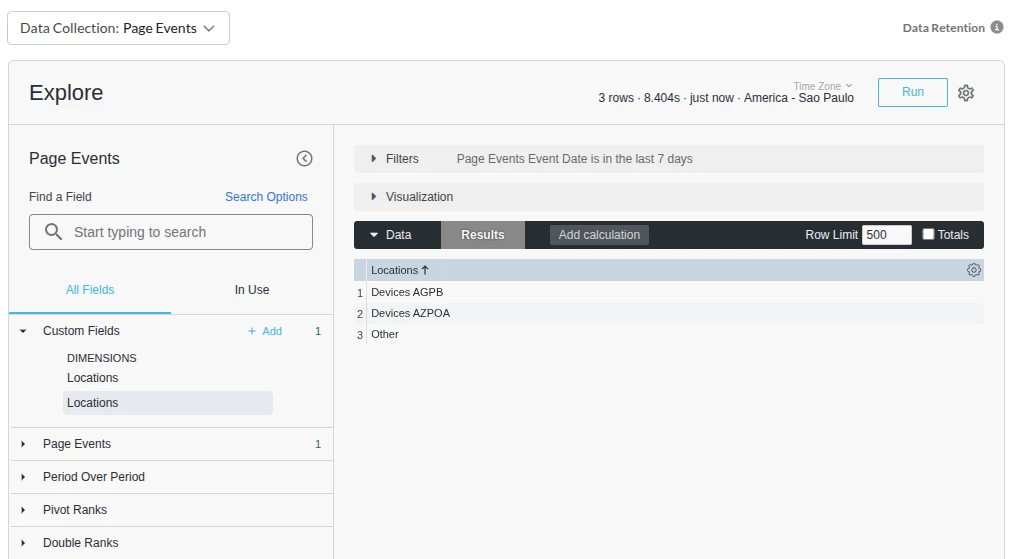Screen dimensions: 1010x559
Task: Enable the Totals checkbox
Action: click(x=928, y=234)
